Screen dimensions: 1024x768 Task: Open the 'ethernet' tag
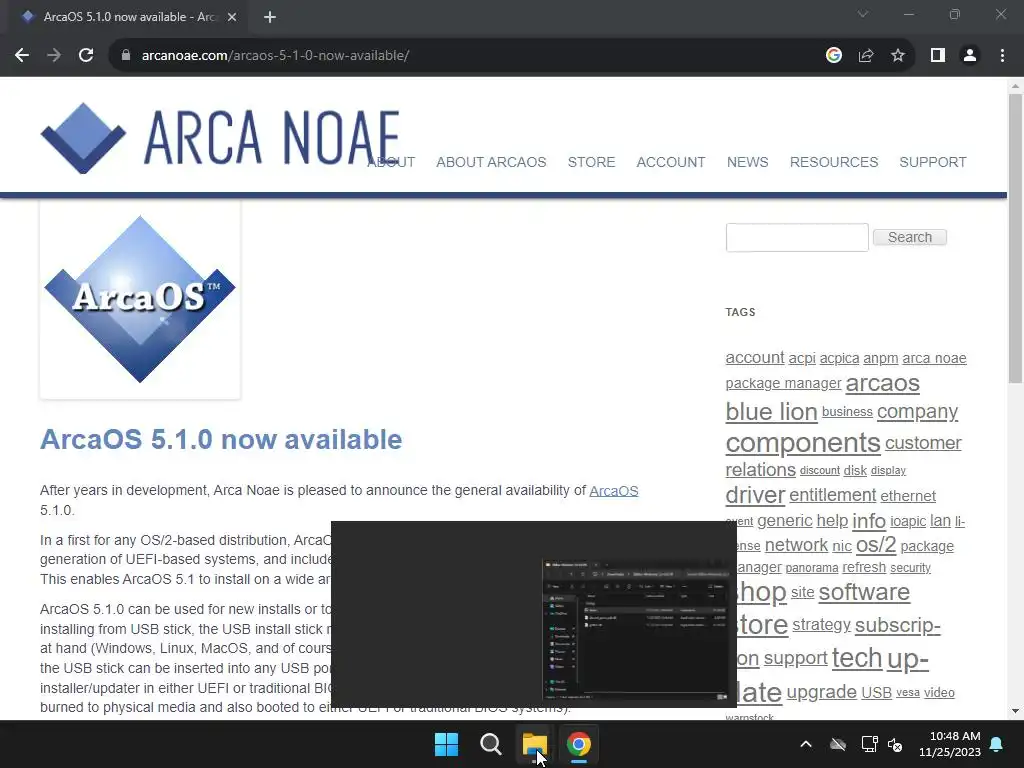(908, 496)
